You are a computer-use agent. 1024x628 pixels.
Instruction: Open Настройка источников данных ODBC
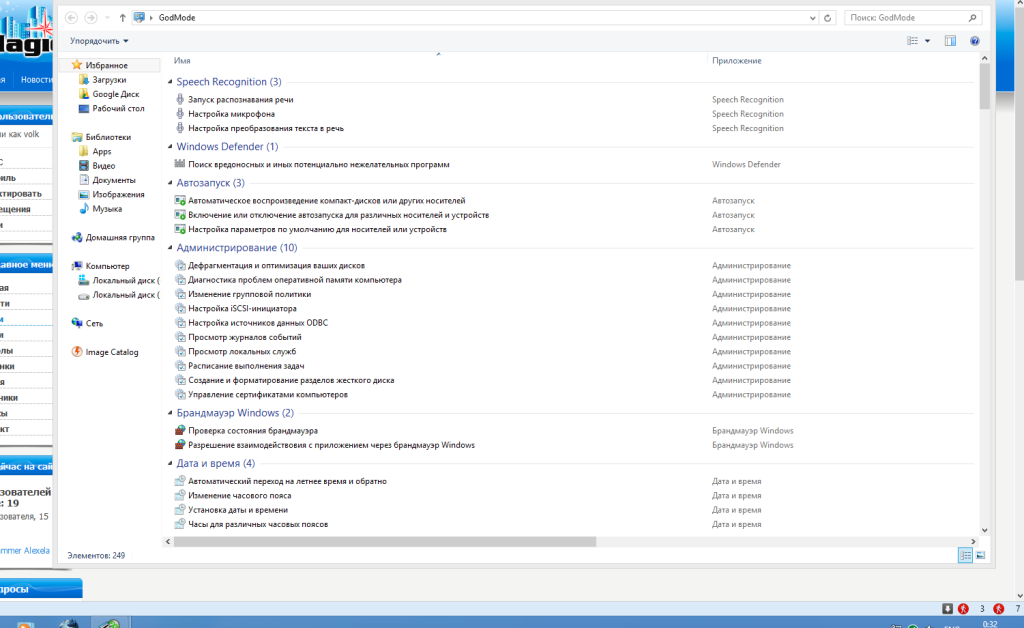(258, 322)
